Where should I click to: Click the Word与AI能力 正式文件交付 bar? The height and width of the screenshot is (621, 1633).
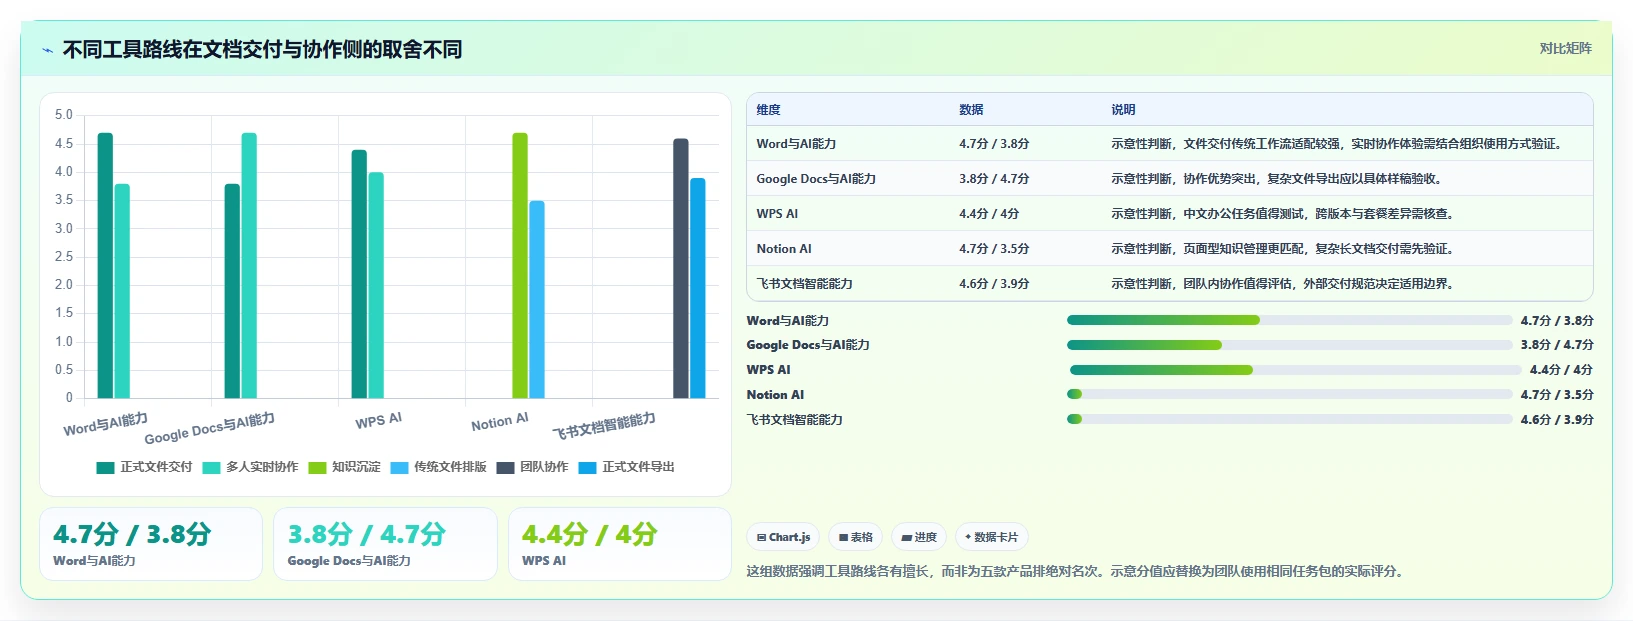tap(105, 265)
